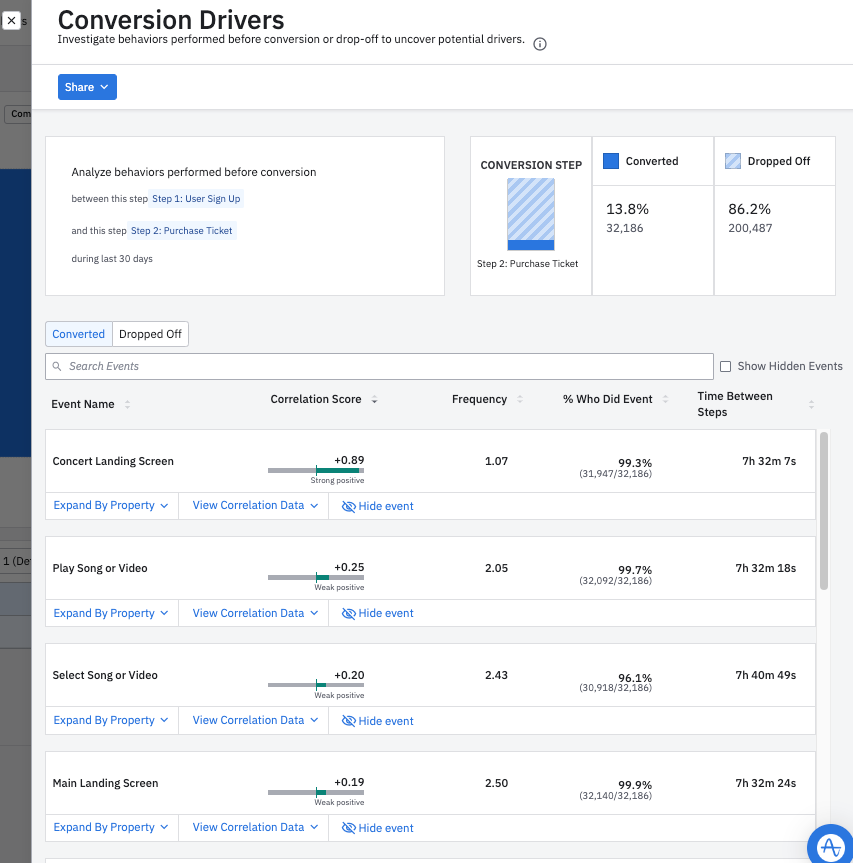Hide the Play Song or Video event
Screen dimensions: 853x863
(x=377, y=614)
